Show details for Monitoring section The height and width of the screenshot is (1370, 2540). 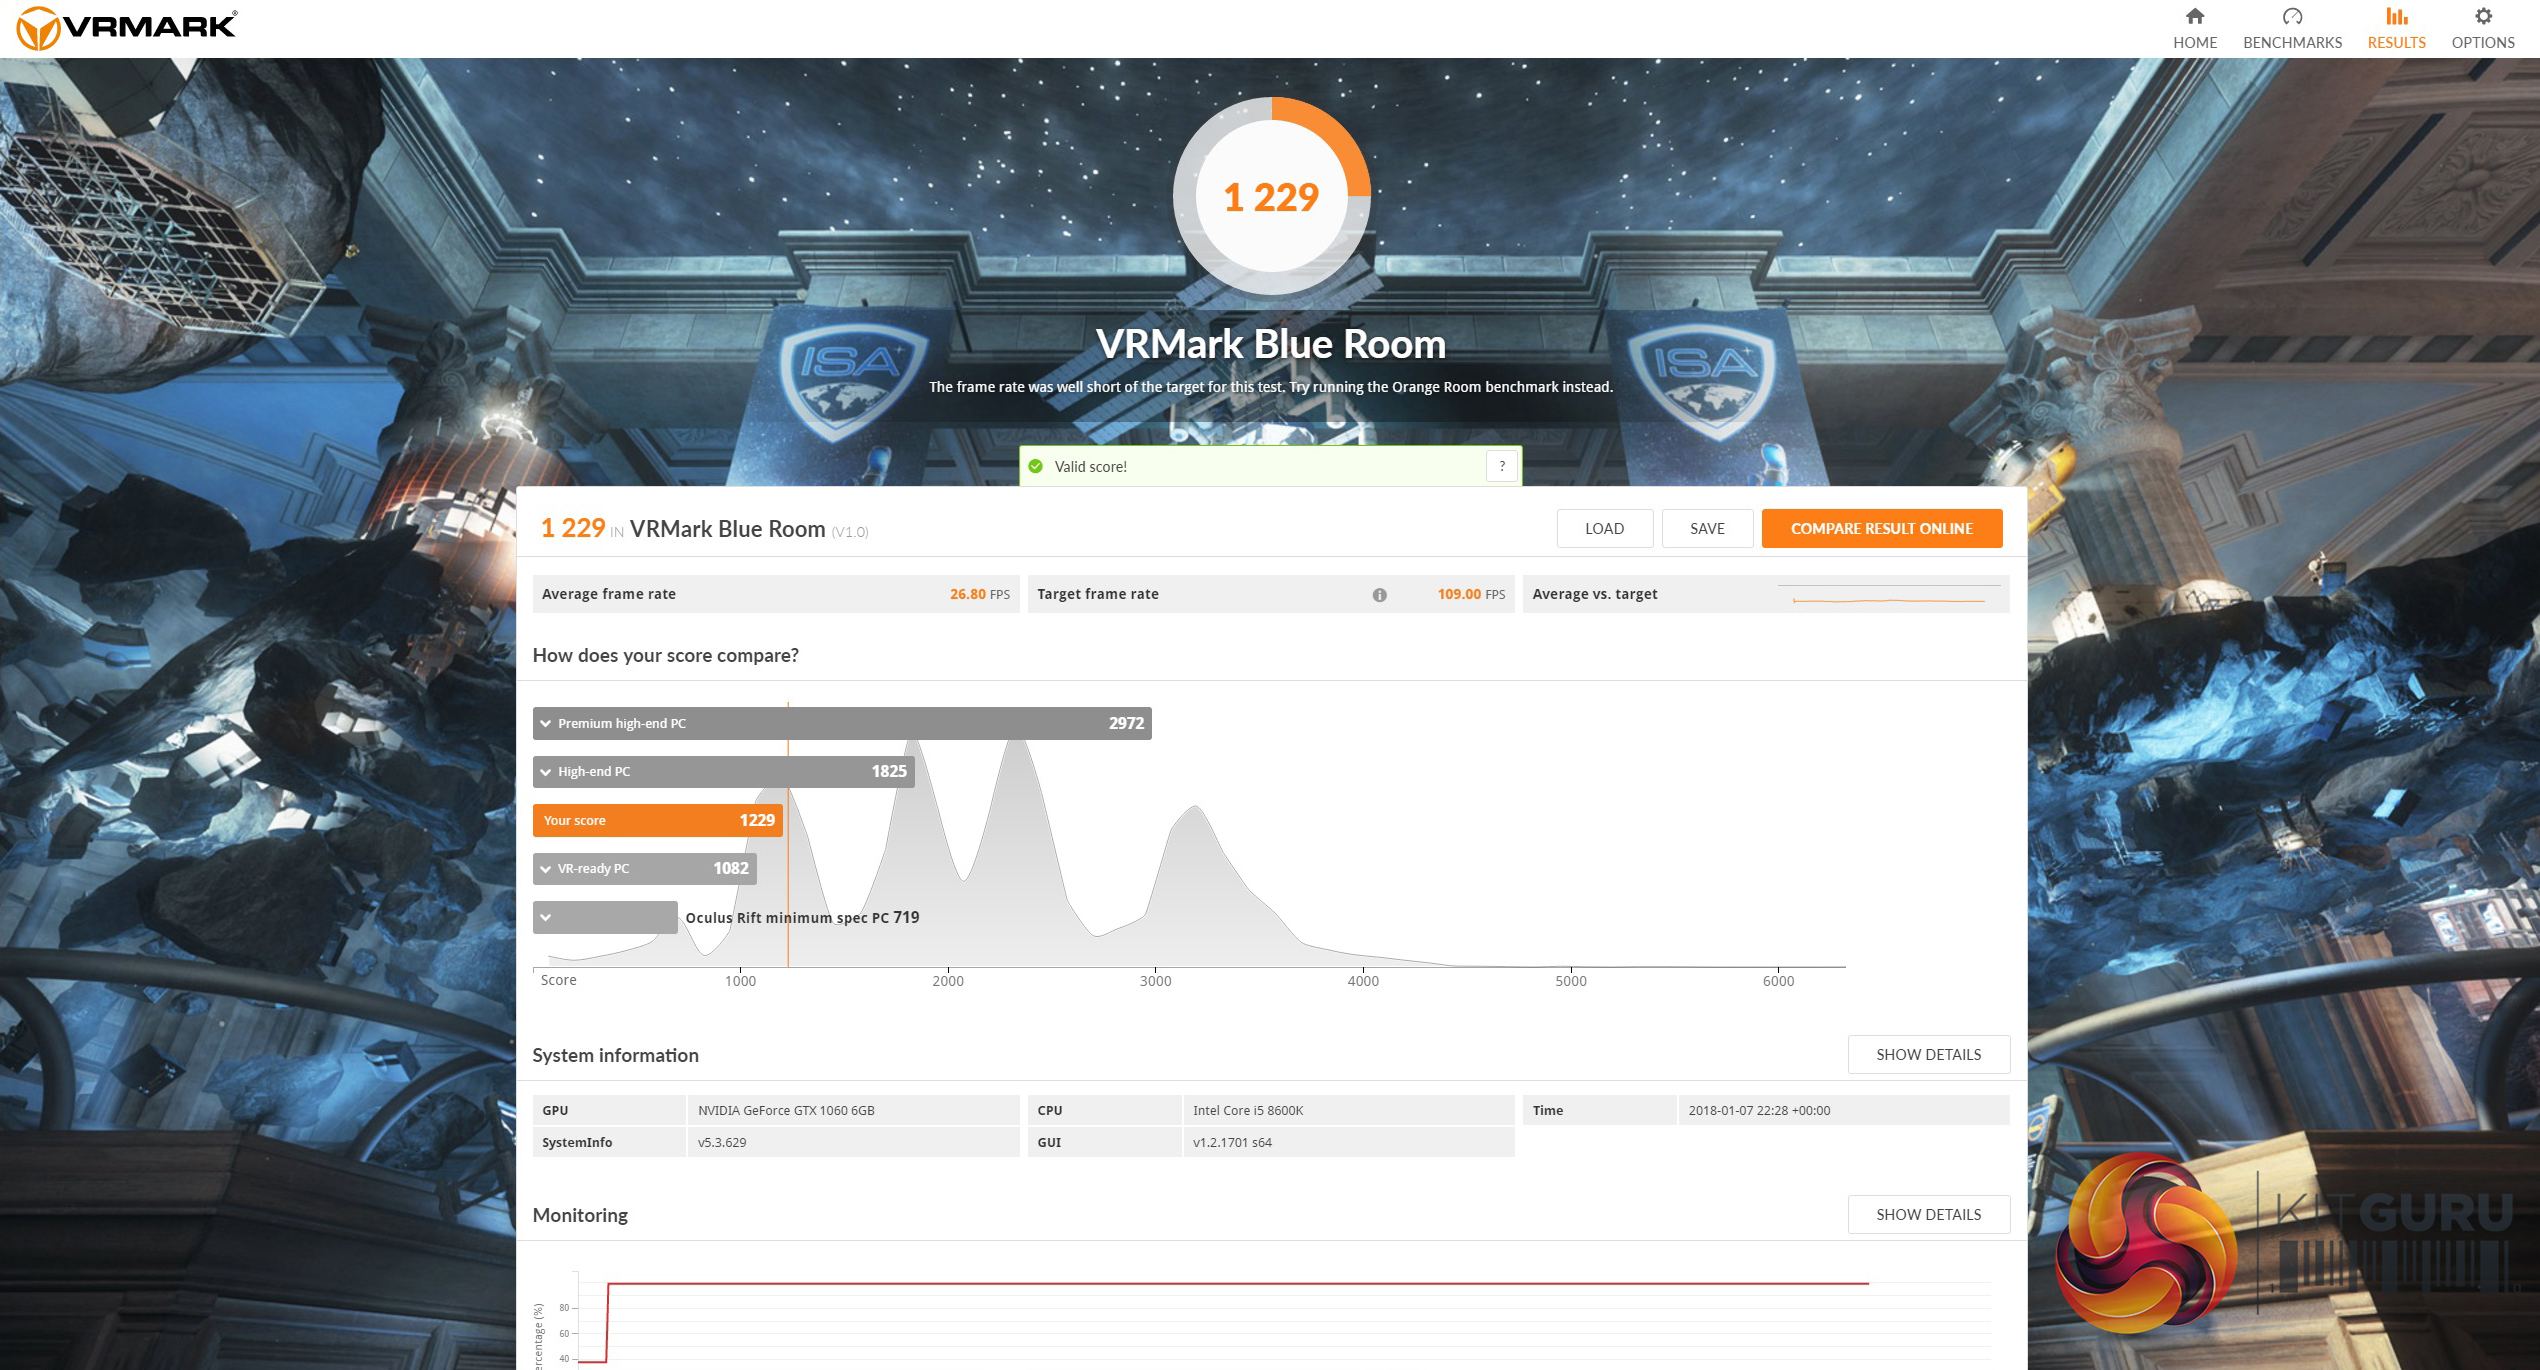(1927, 1215)
